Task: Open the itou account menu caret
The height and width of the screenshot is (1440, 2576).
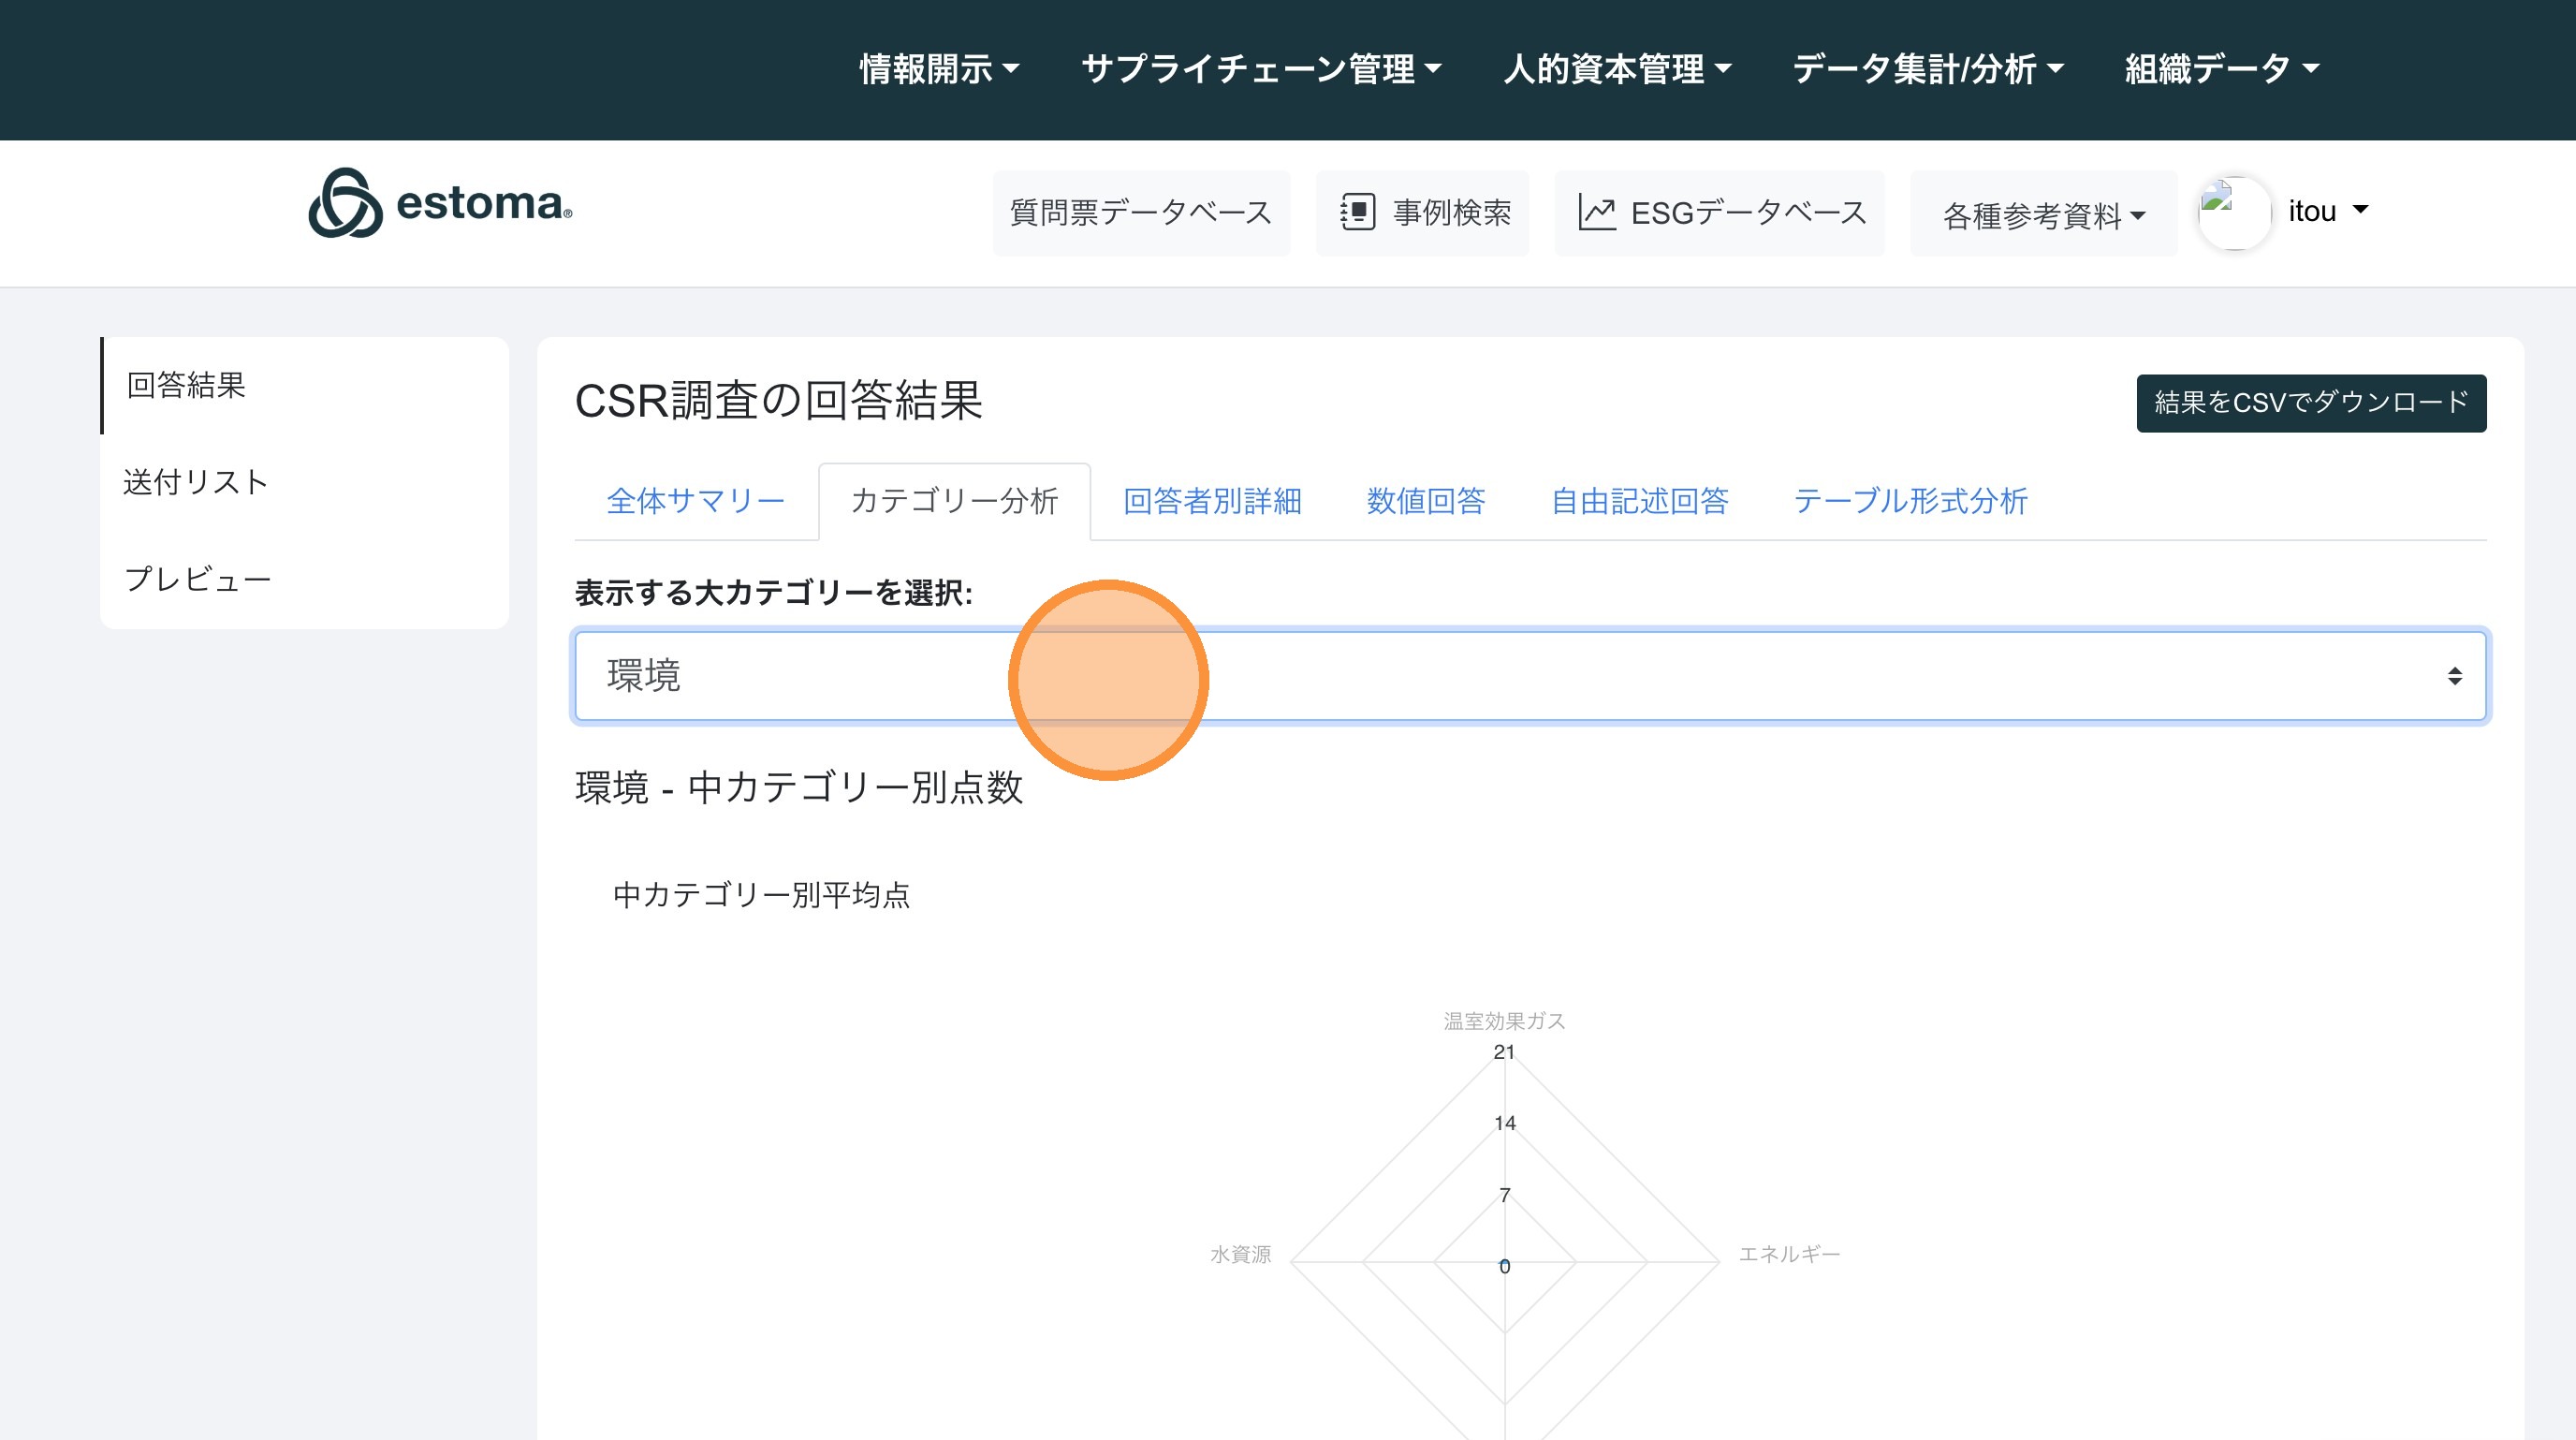Action: tap(2360, 210)
